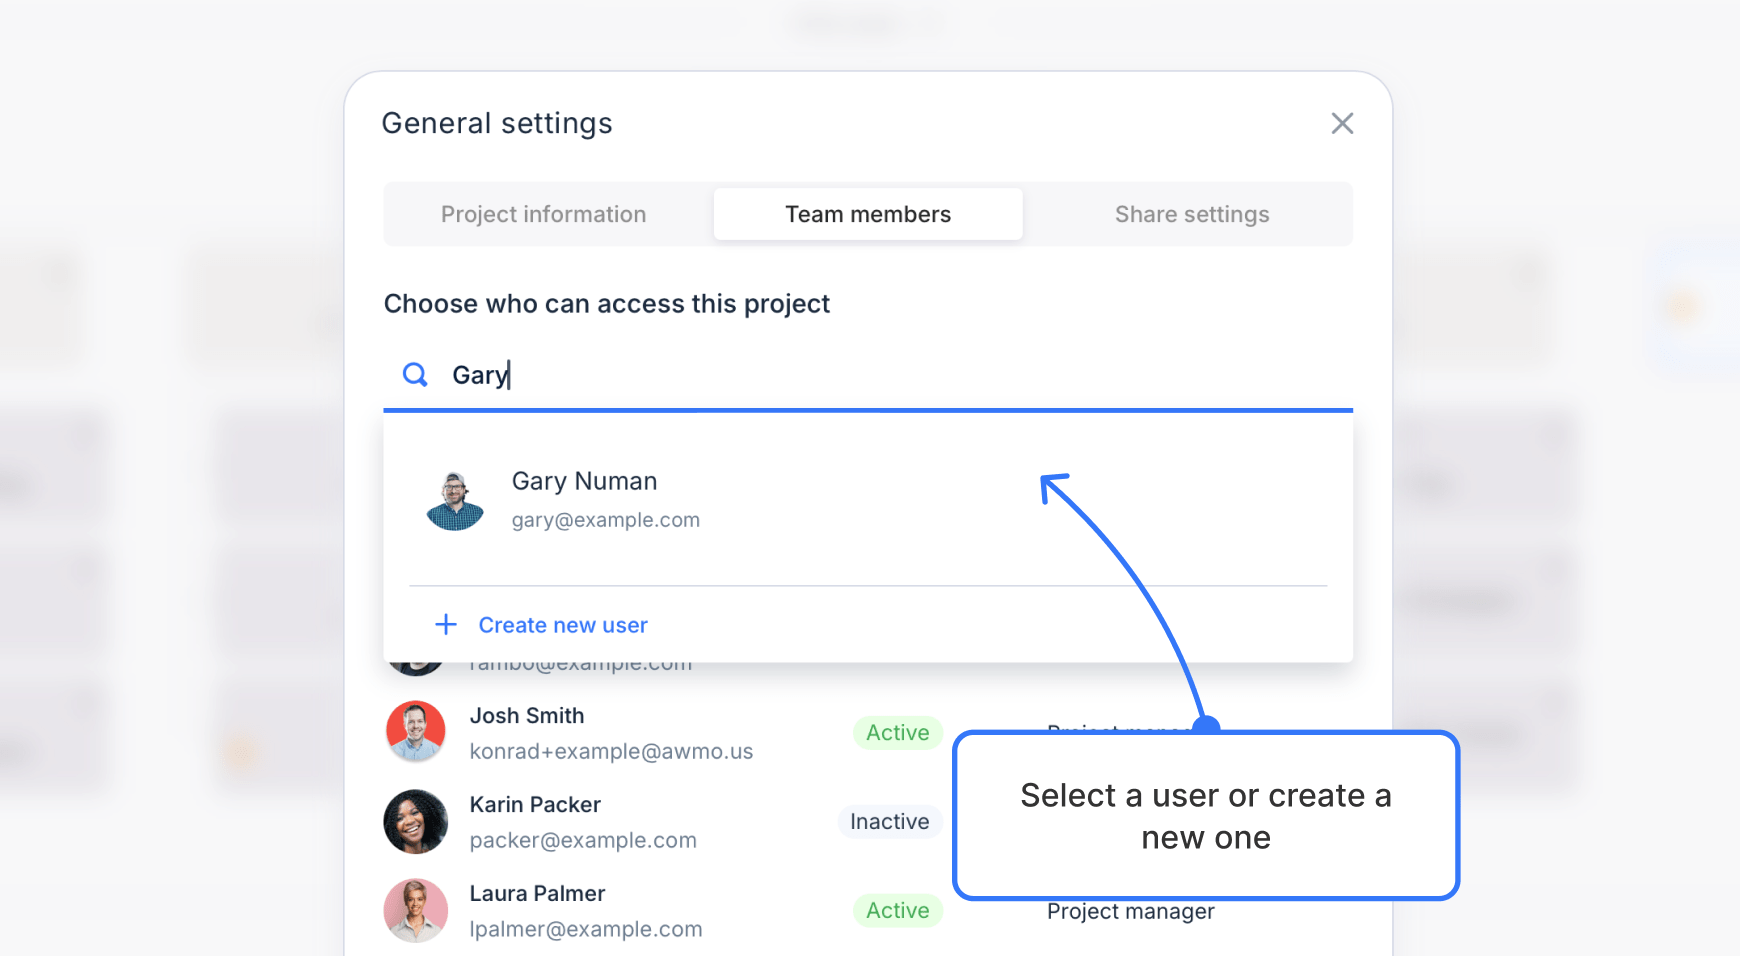Click Gary Numan's avatar in search results

click(455, 499)
